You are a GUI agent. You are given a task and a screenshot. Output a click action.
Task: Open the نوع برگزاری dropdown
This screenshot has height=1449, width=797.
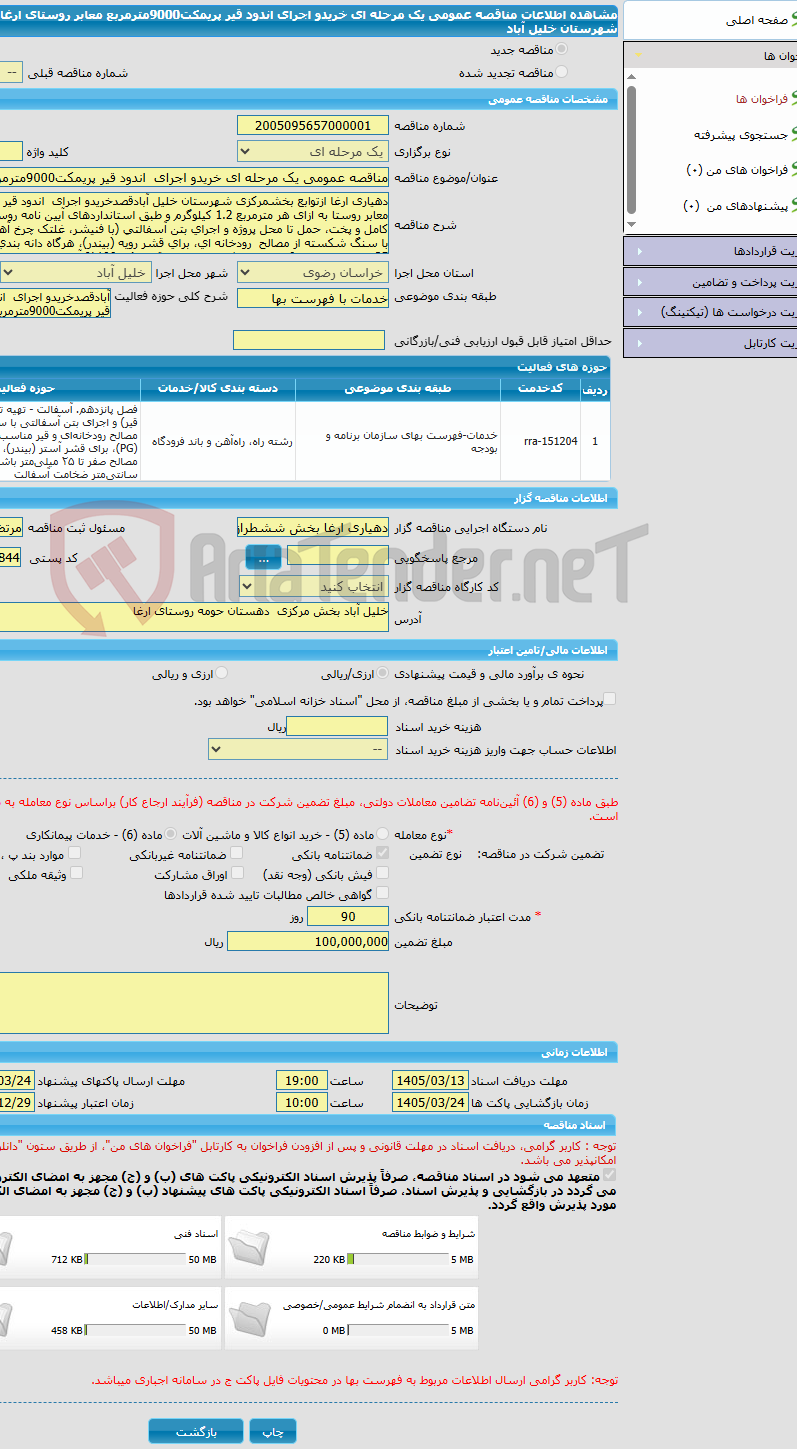(311, 151)
